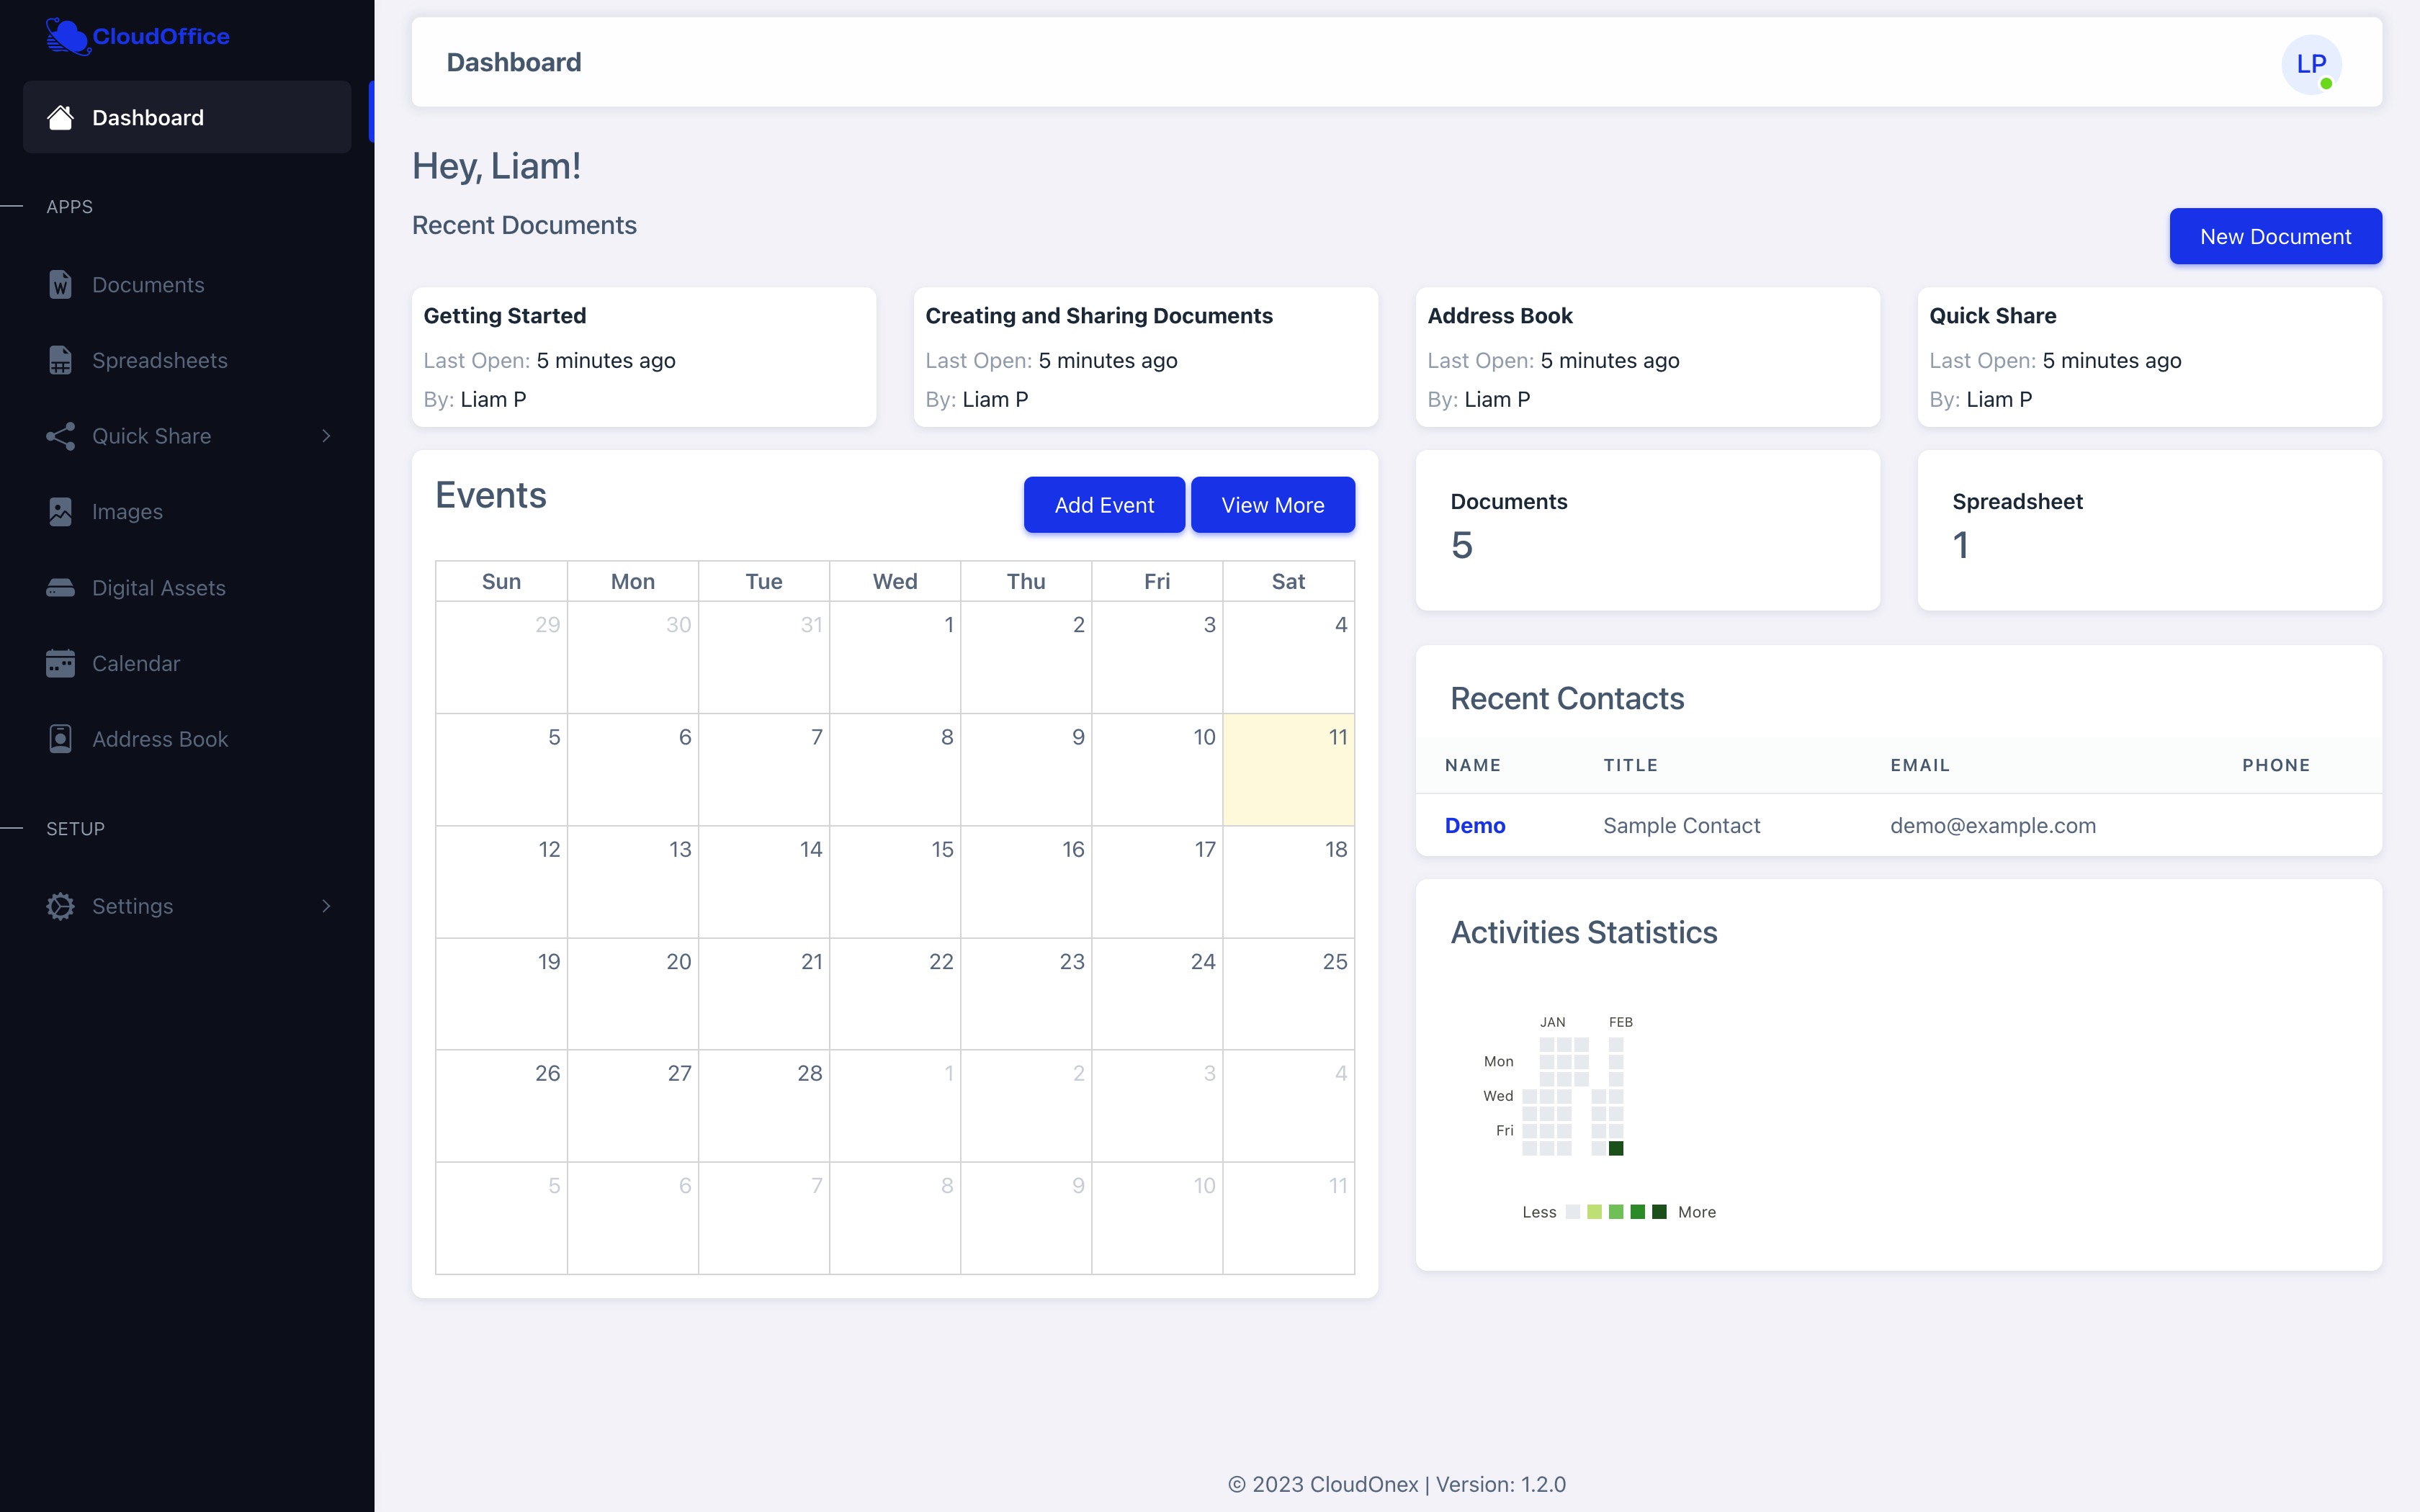The width and height of the screenshot is (2420, 1512).
Task: Click the CloudOffice logo icon
Action: [66, 36]
